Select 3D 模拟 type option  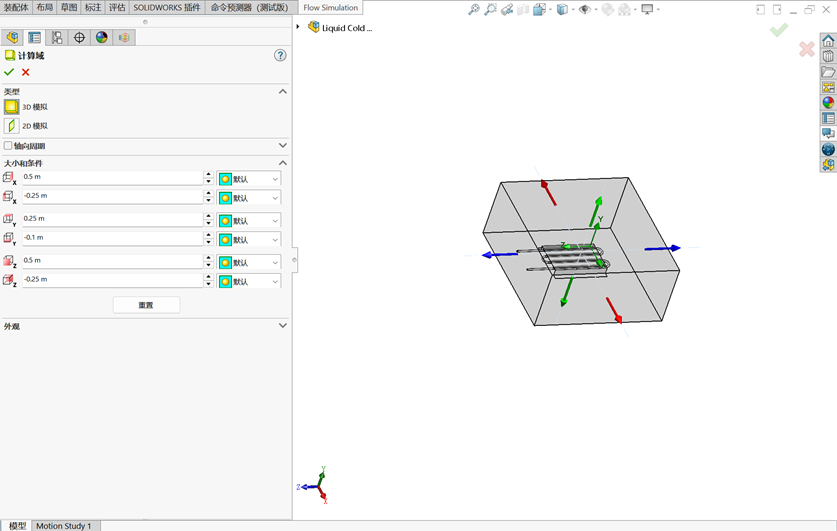[12, 107]
